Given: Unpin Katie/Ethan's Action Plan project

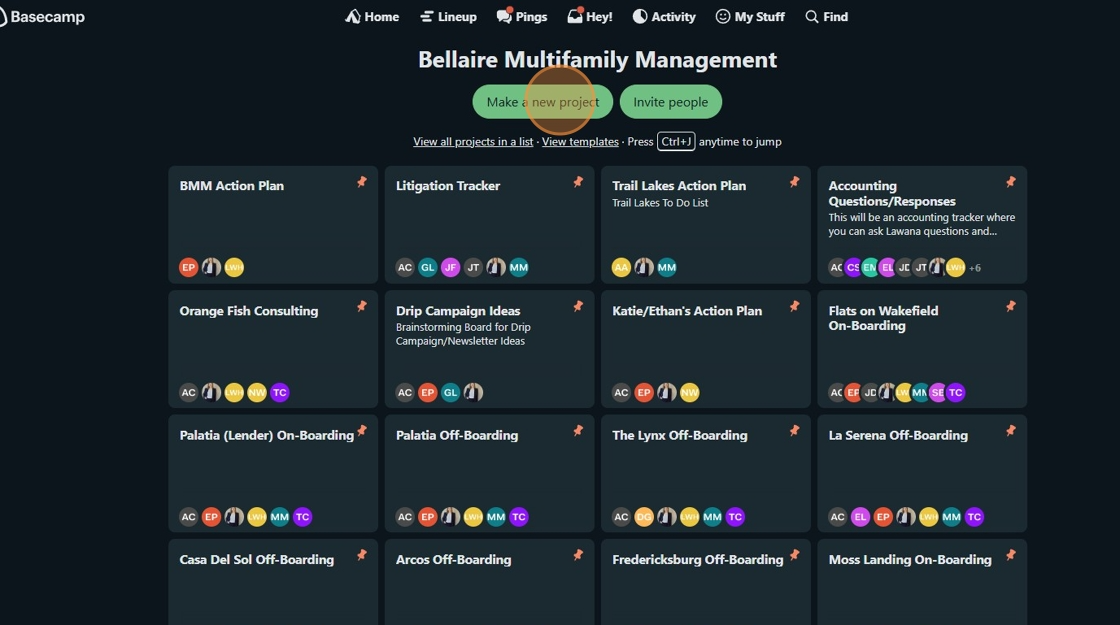Looking at the screenshot, I should tap(794, 306).
